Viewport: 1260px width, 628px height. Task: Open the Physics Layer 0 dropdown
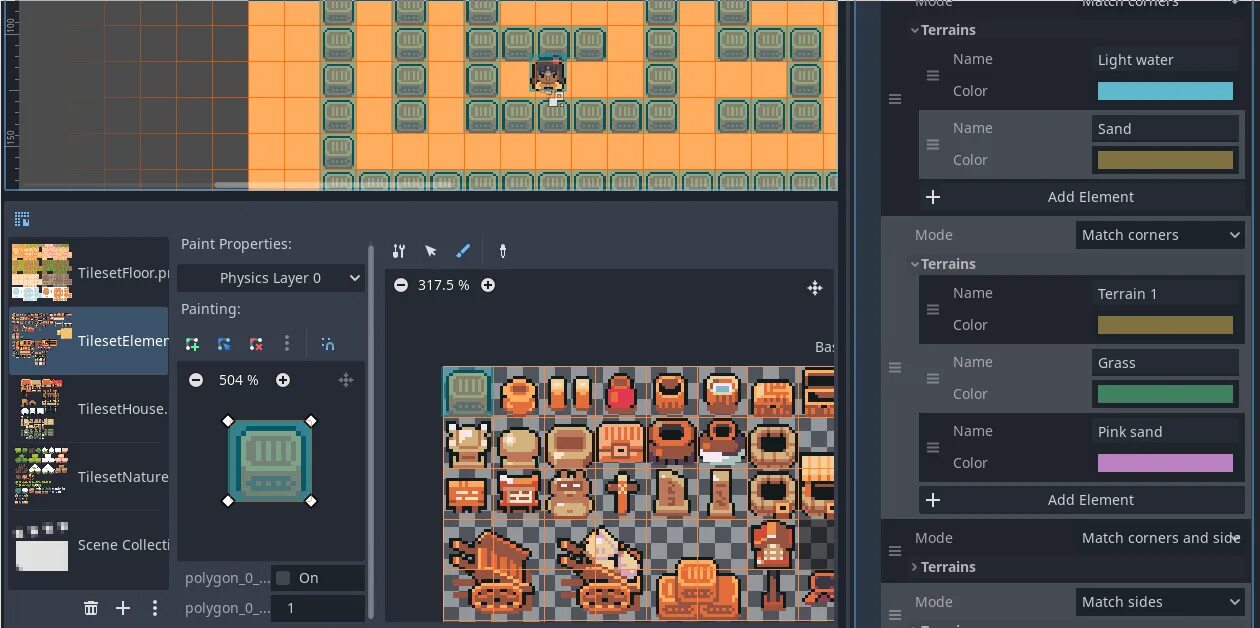pos(271,278)
